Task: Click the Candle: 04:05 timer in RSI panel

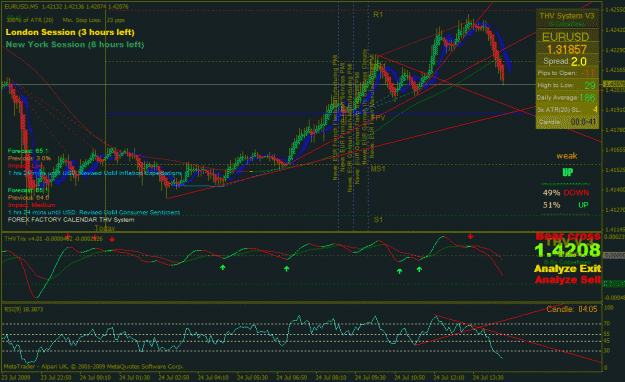Action: pyautogui.click(x=572, y=309)
